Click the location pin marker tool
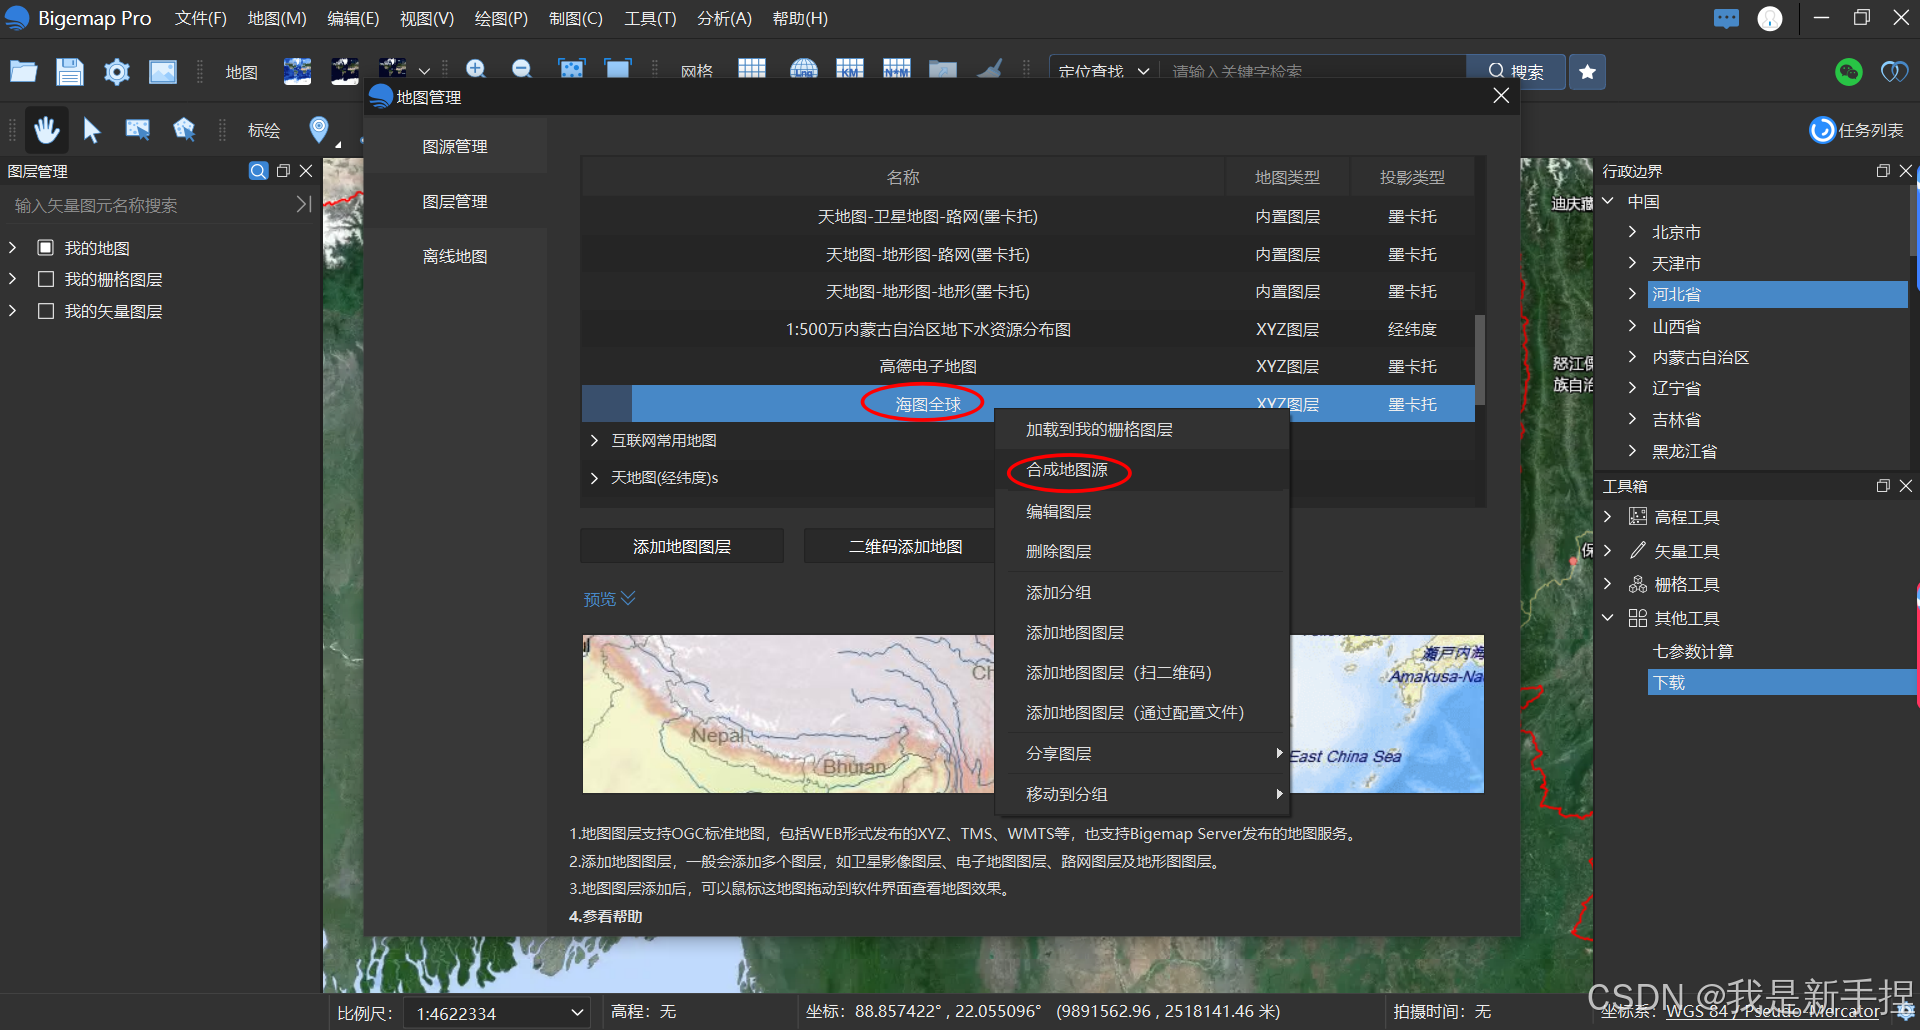This screenshot has height=1030, width=1920. click(319, 129)
